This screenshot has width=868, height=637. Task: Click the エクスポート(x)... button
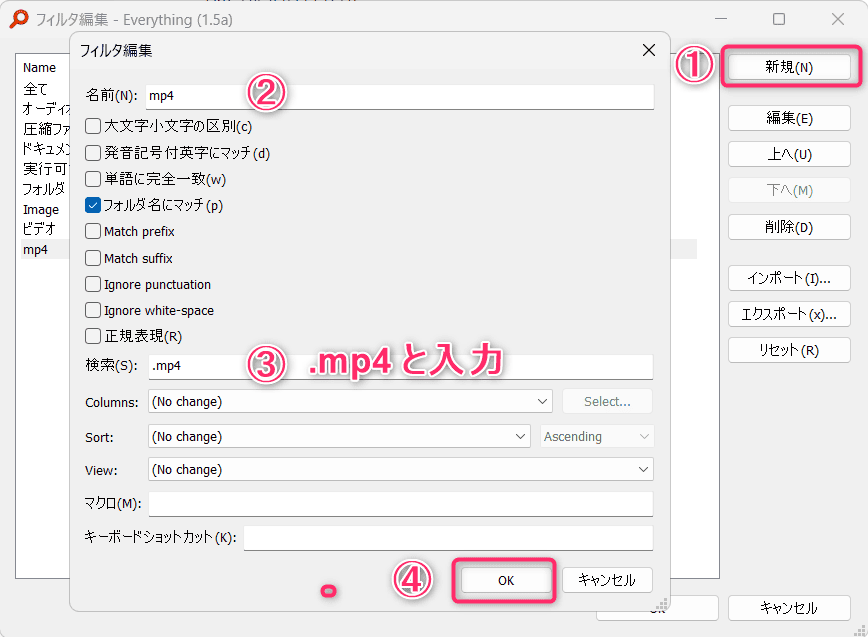(789, 314)
